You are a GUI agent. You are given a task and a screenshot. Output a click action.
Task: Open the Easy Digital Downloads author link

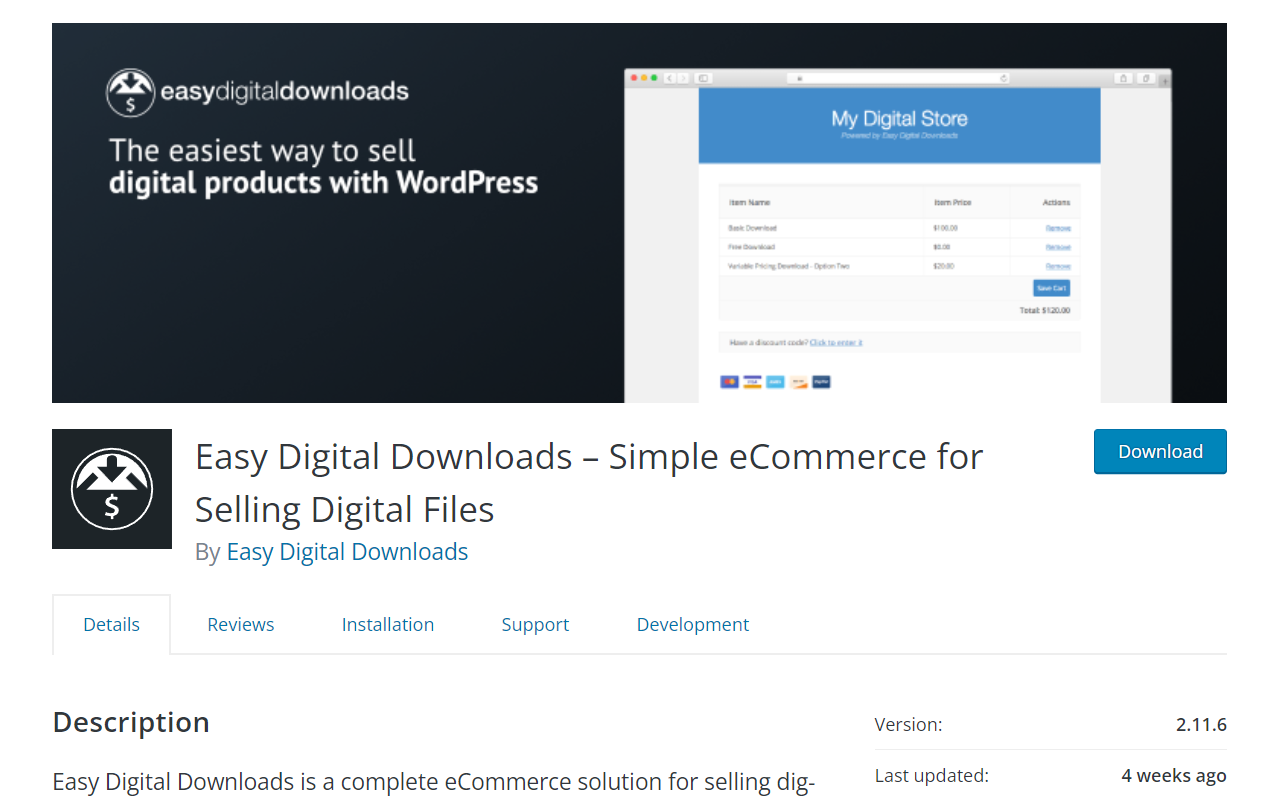[x=347, y=552]
